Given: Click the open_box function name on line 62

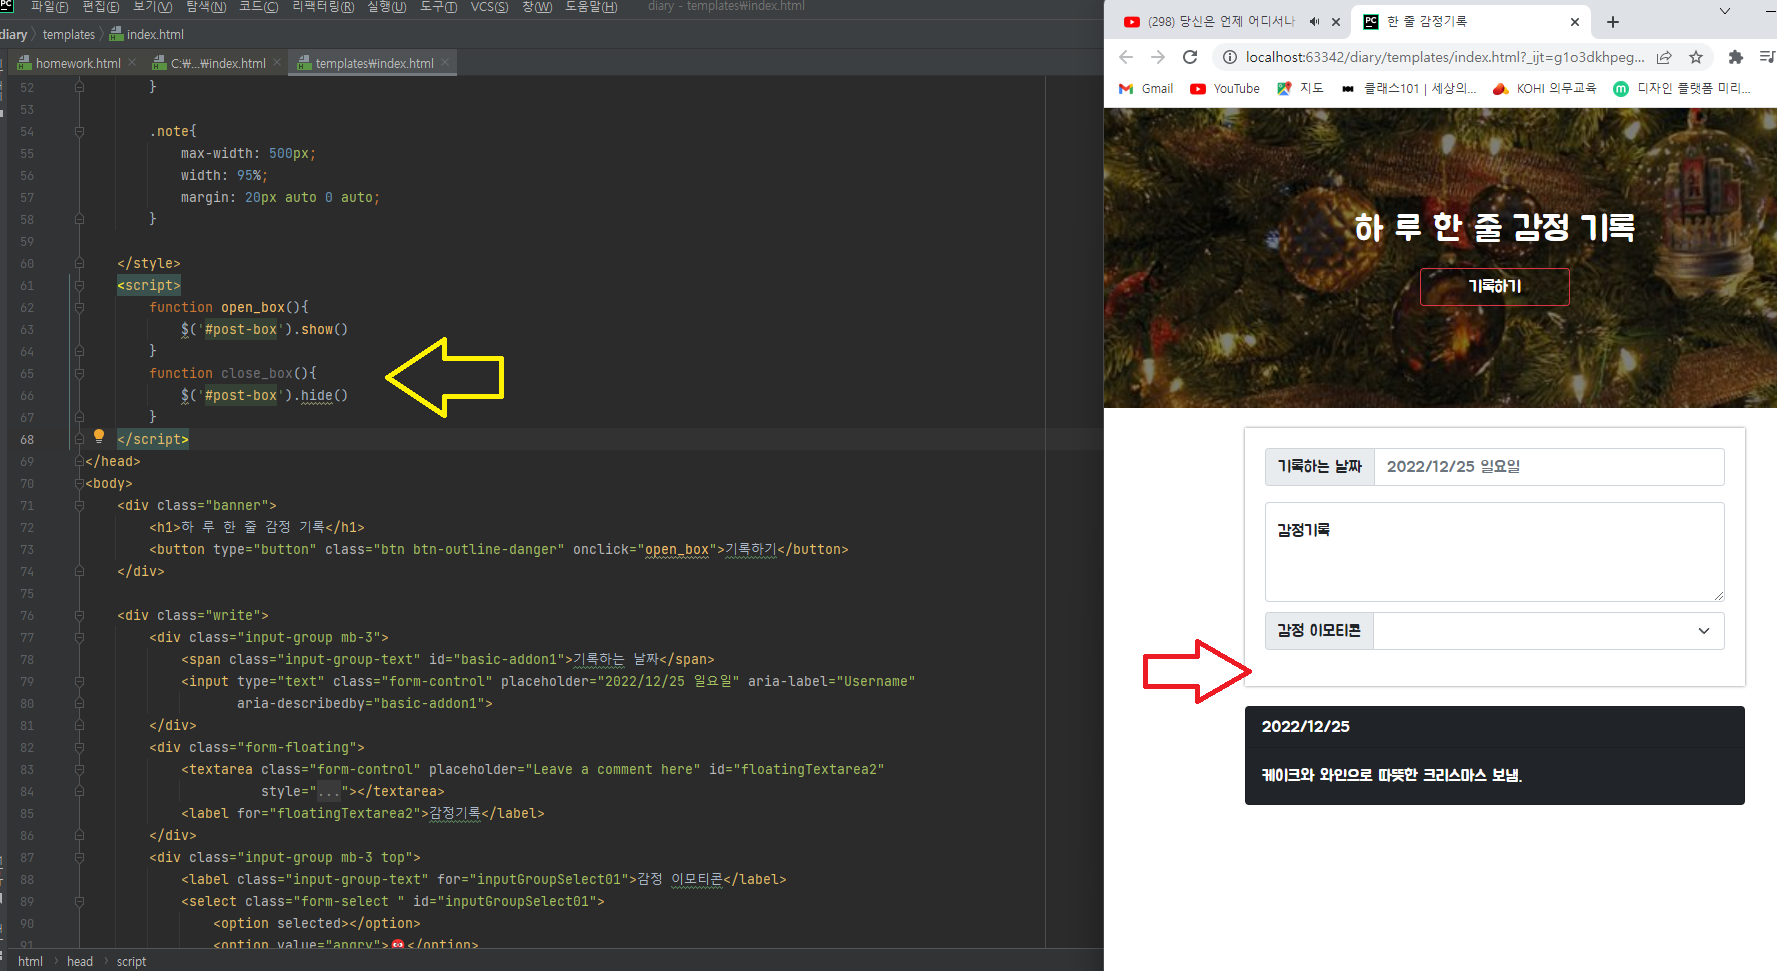Looking at the screenshot, I should 253,307.
